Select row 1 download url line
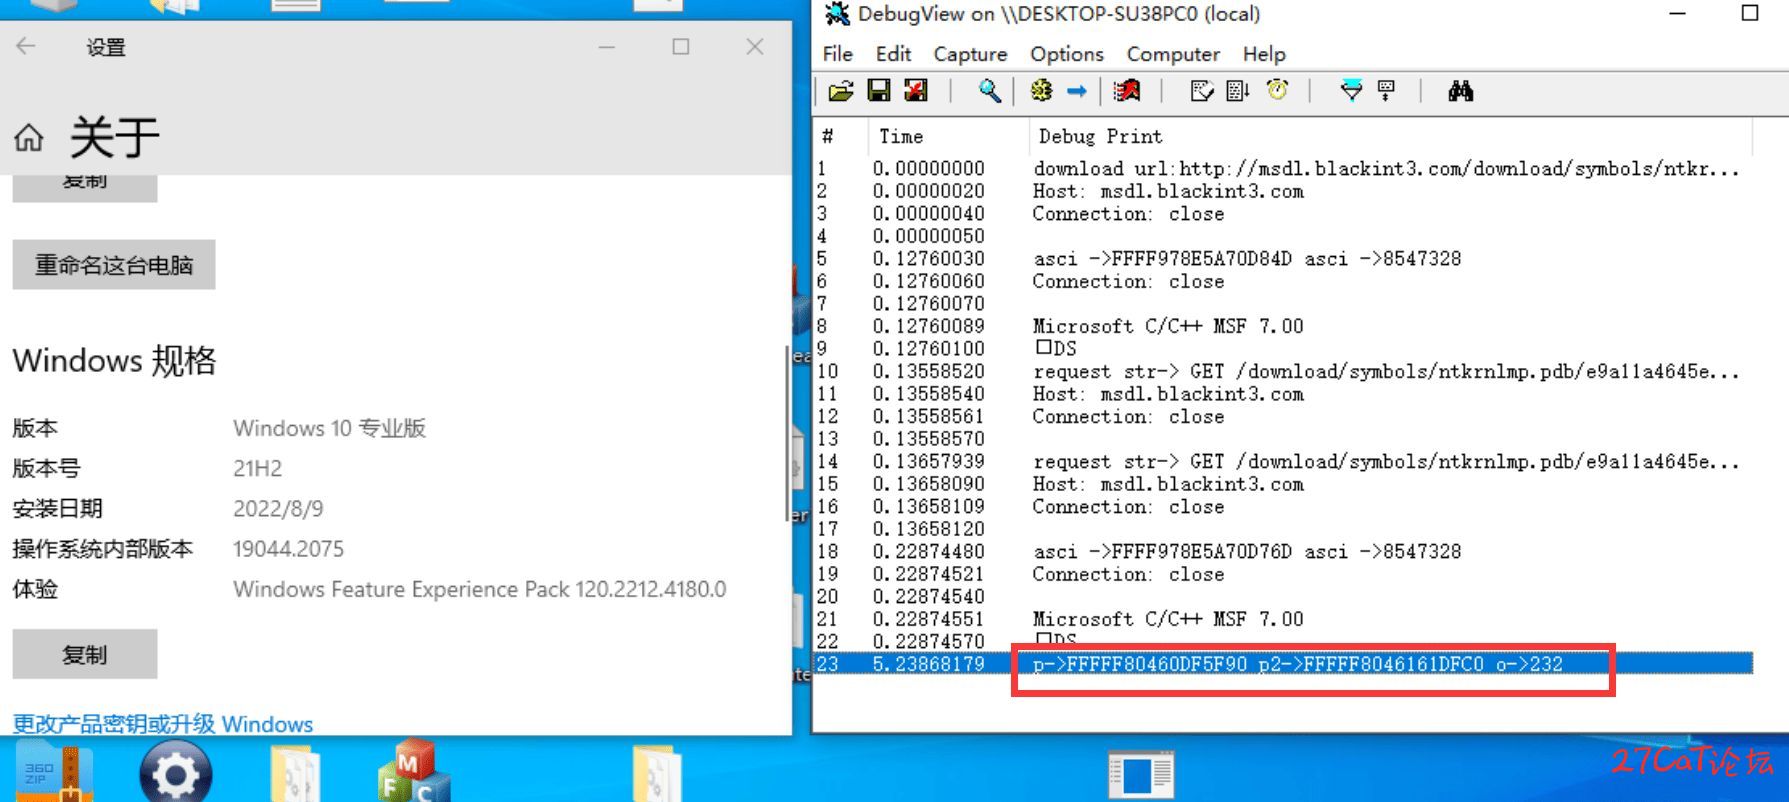 tap(1284, 168)
